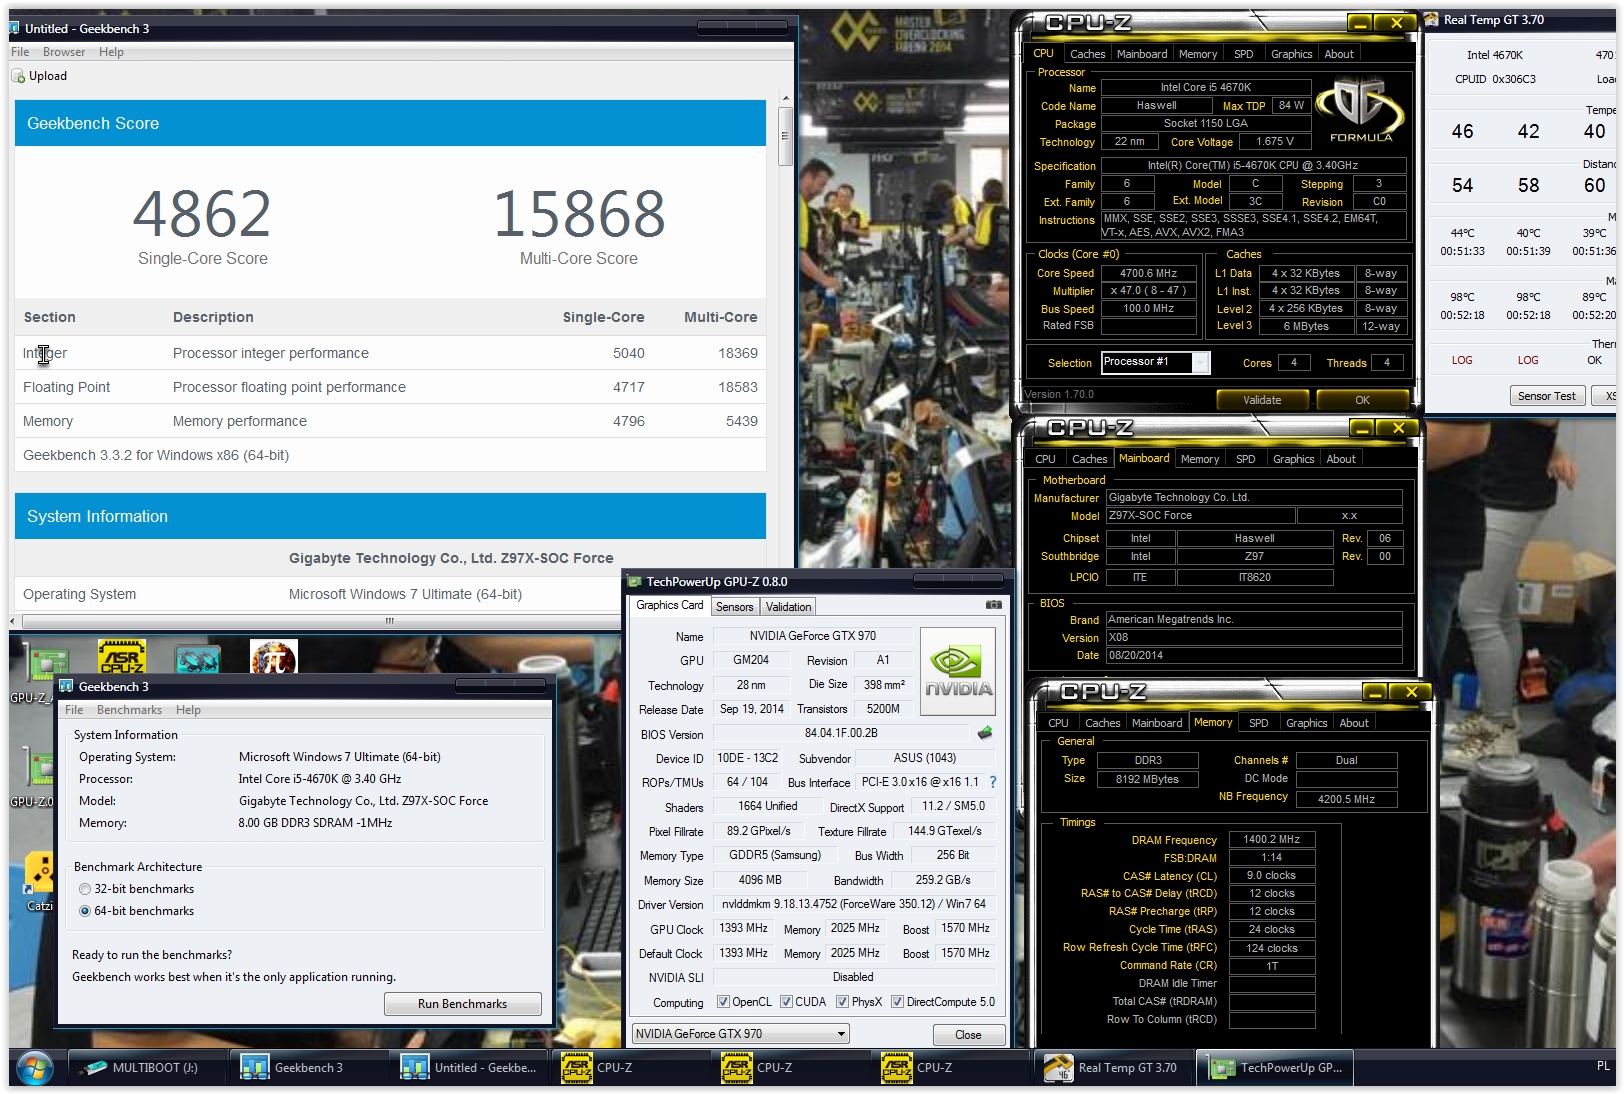The height and width of the screenshot is (1094, 1624).
Task: Open Graphics tab in CPU-Z Mainboard window
Action: coord(1293,459)
